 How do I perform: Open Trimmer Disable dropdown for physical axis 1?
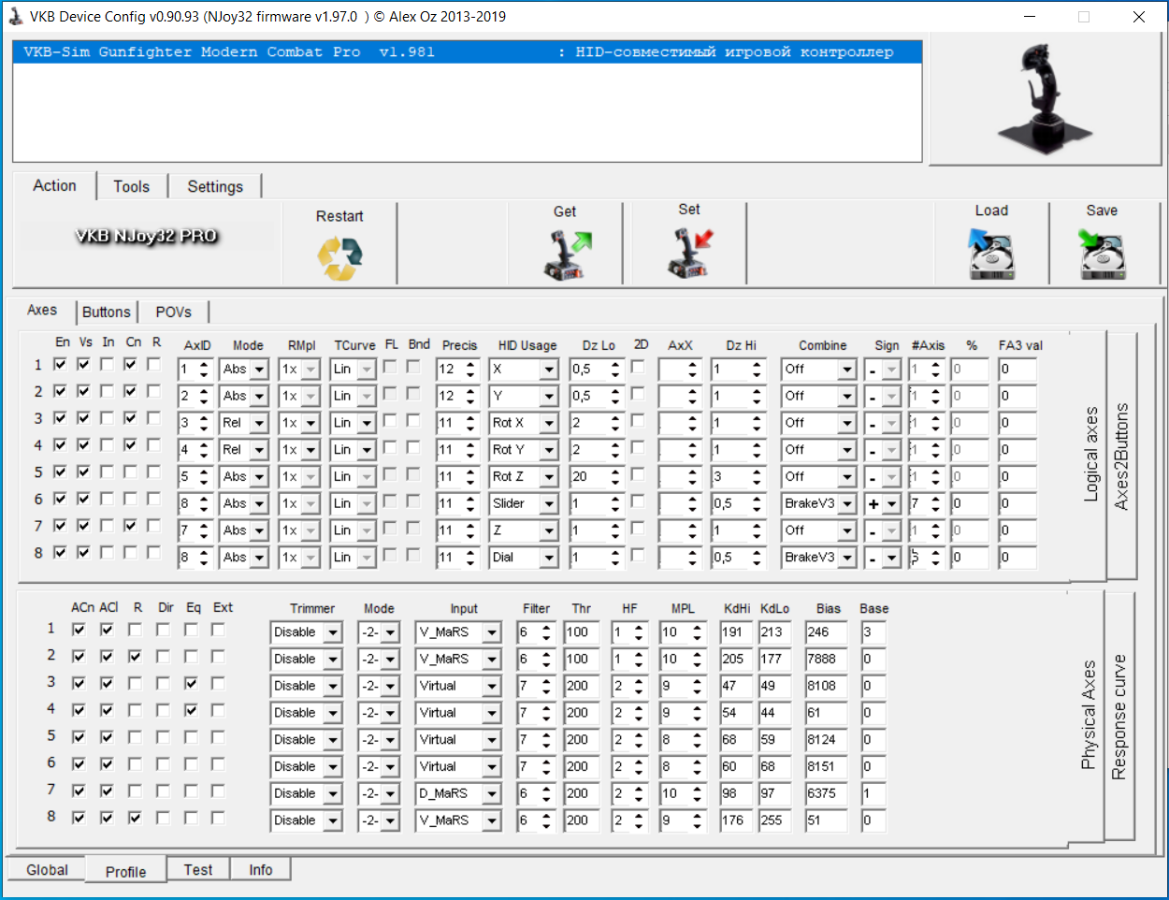333,632
